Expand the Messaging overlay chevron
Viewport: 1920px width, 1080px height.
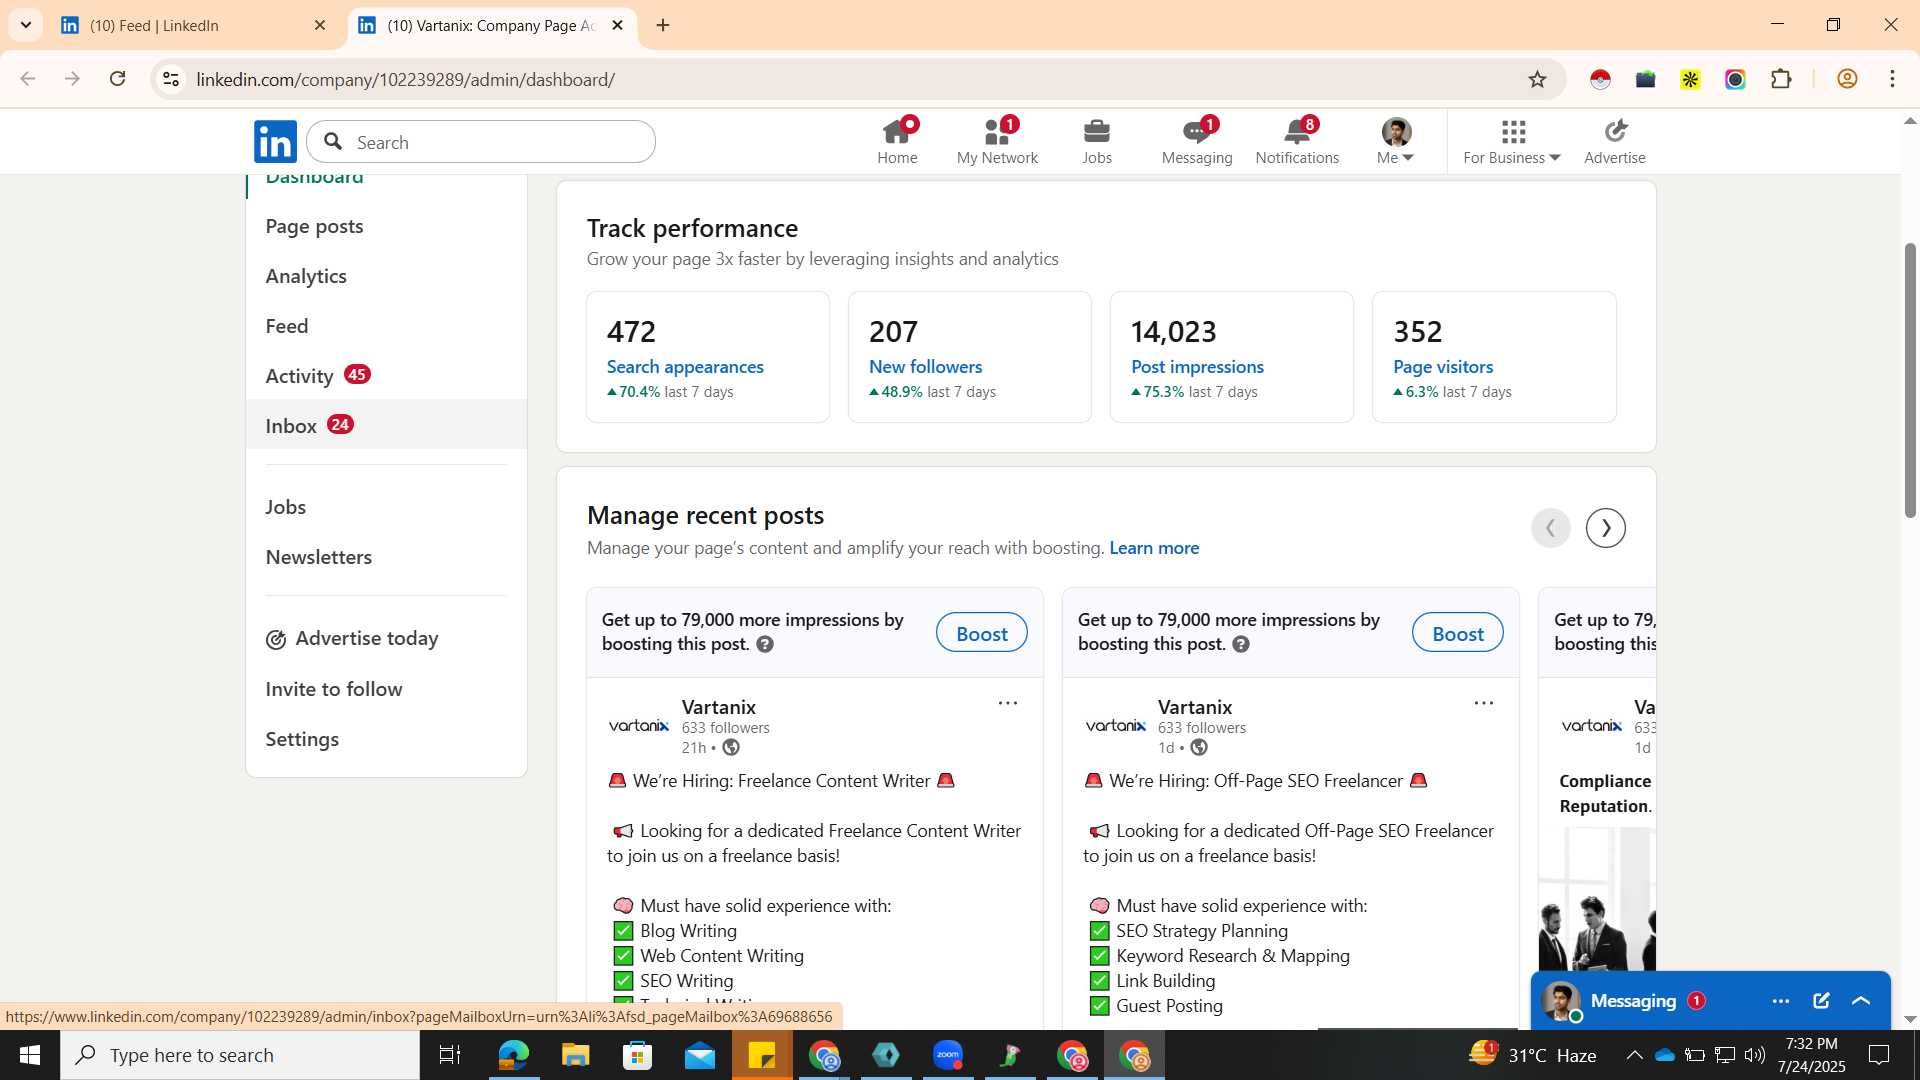(x=1861, y=1001)
